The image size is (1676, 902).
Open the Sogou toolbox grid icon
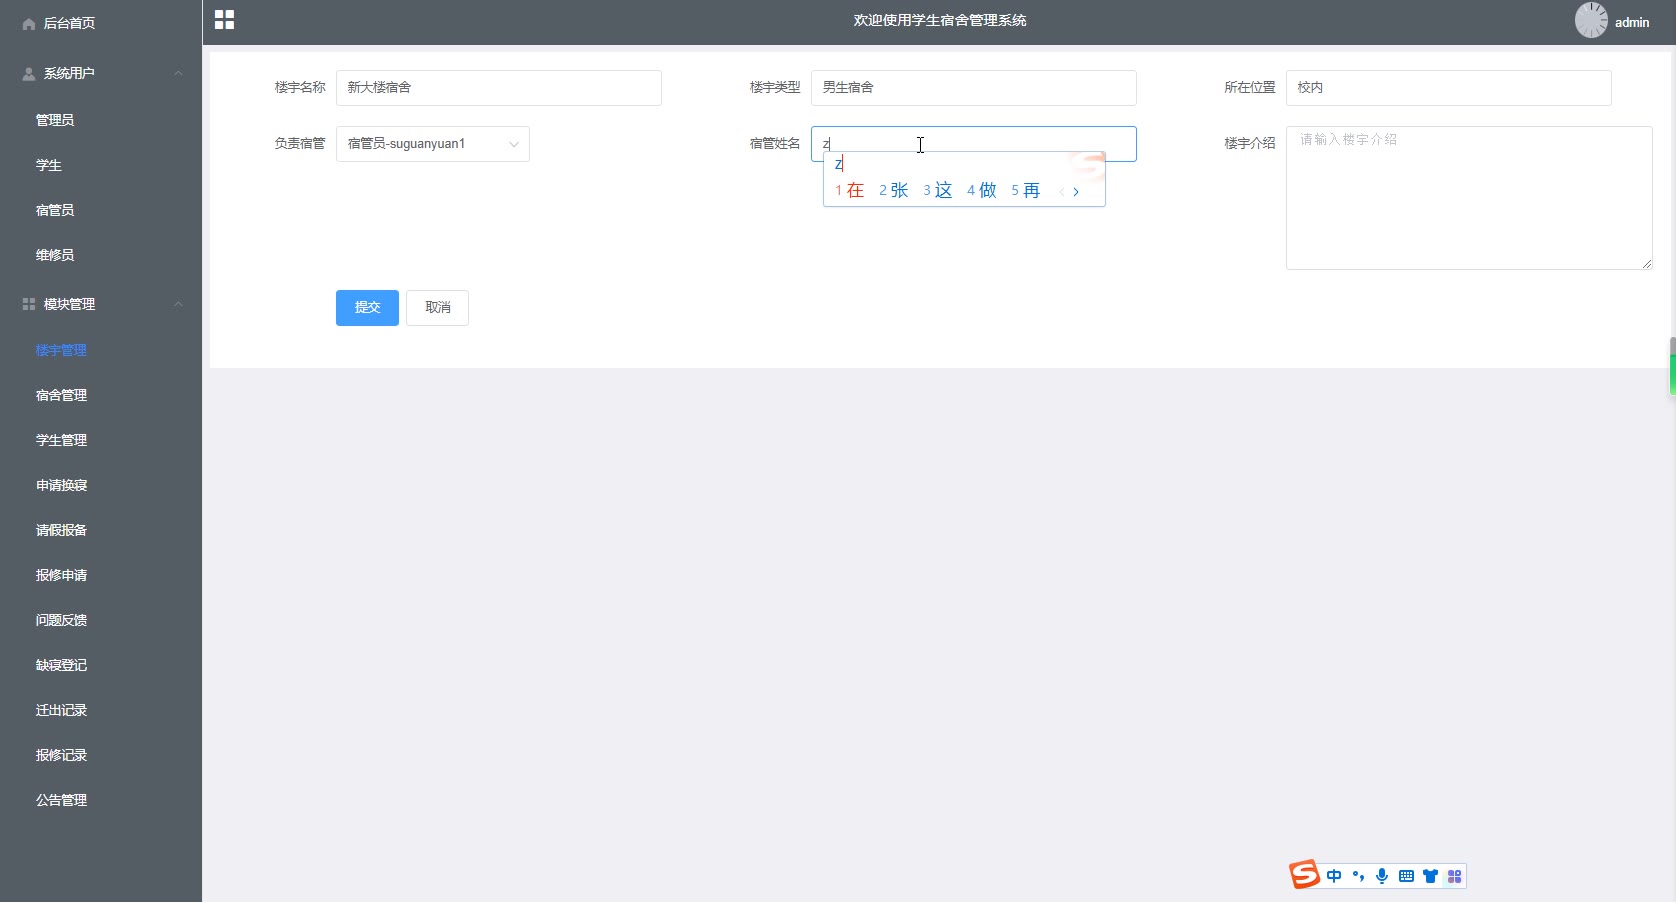(x=1454, y=876)
